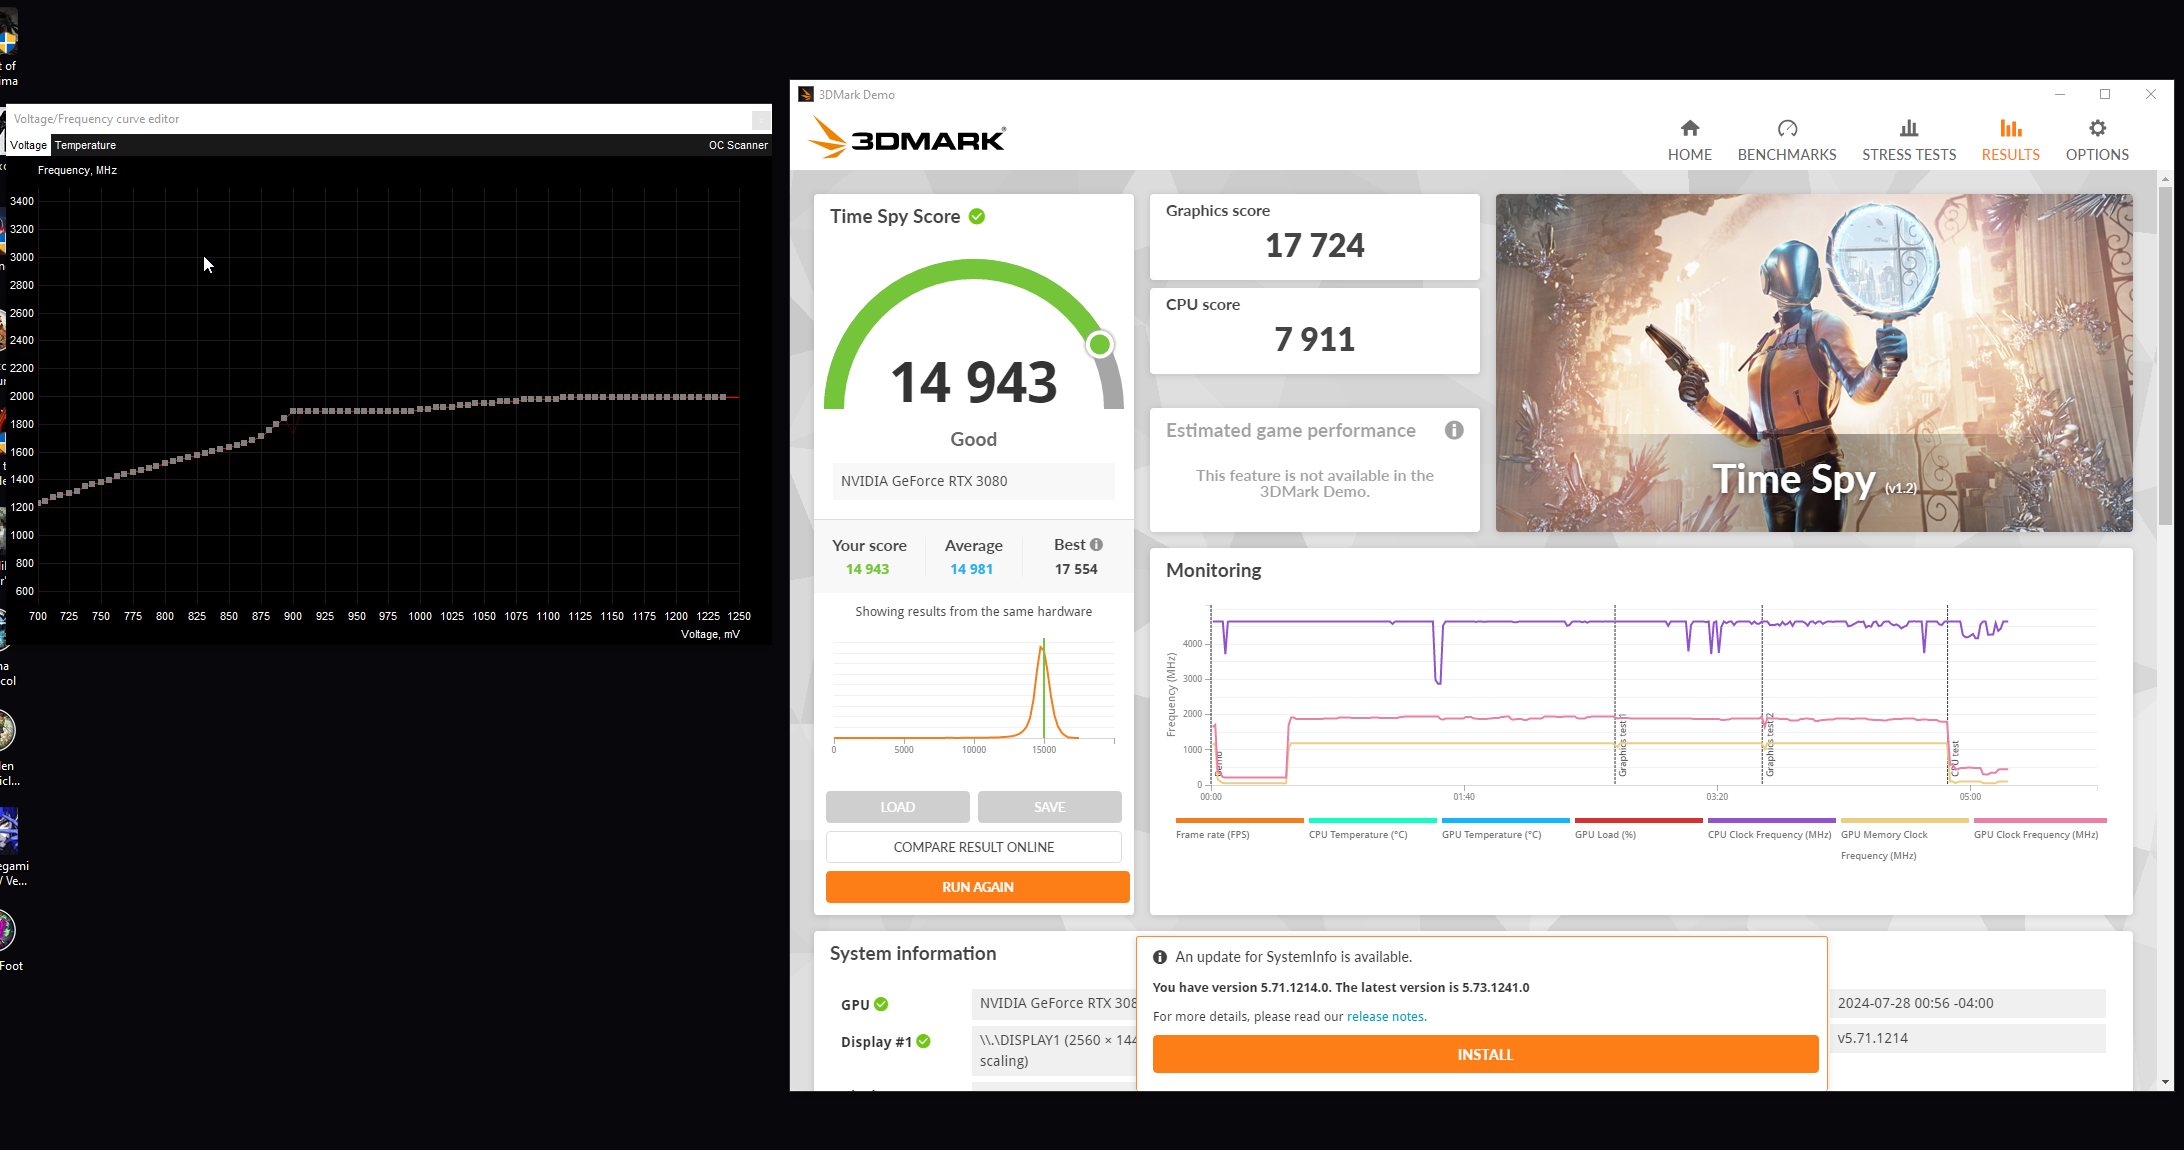Screen dimensions: 2184x1150
Task: Click the score distribution chart peak
Action: 1042,648
